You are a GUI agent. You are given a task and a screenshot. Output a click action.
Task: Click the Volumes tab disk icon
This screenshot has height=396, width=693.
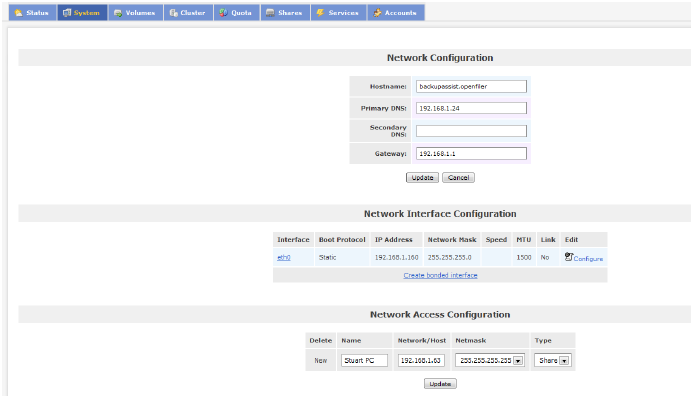[x=118, y=13]
